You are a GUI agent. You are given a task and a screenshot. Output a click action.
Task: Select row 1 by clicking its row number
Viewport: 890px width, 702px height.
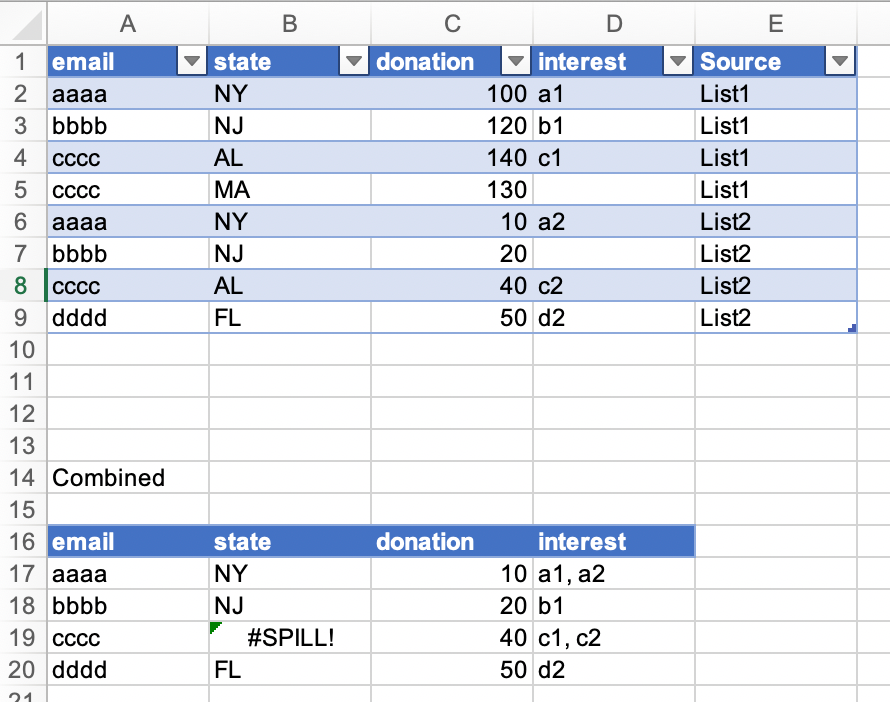22,61
